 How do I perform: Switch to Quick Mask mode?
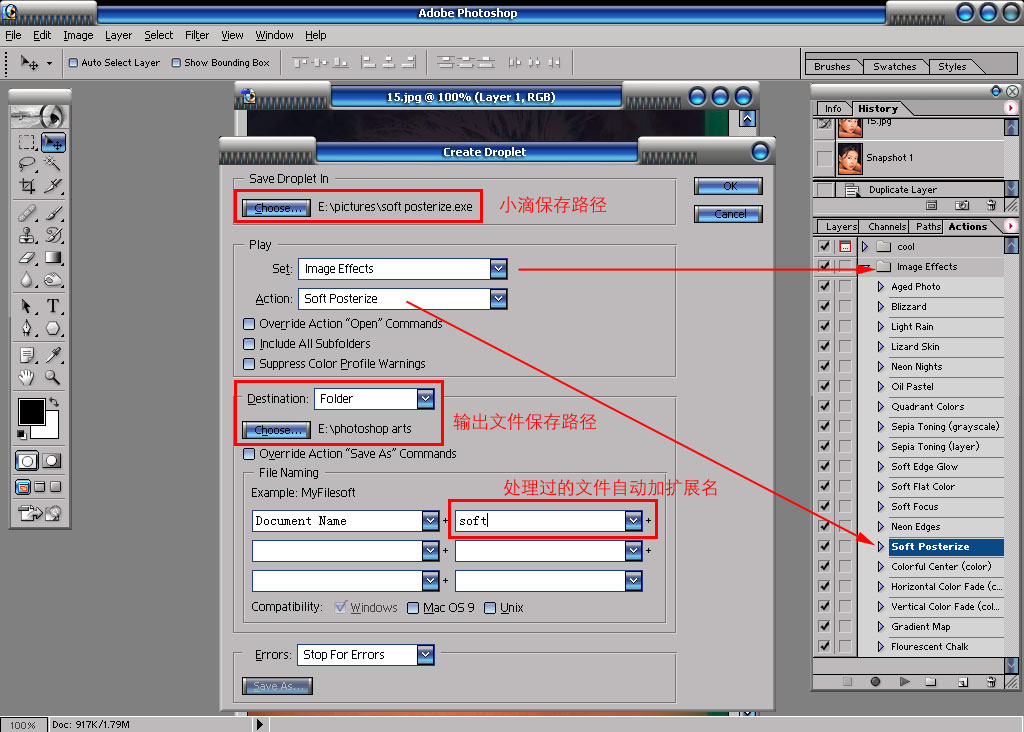(52, 461)
